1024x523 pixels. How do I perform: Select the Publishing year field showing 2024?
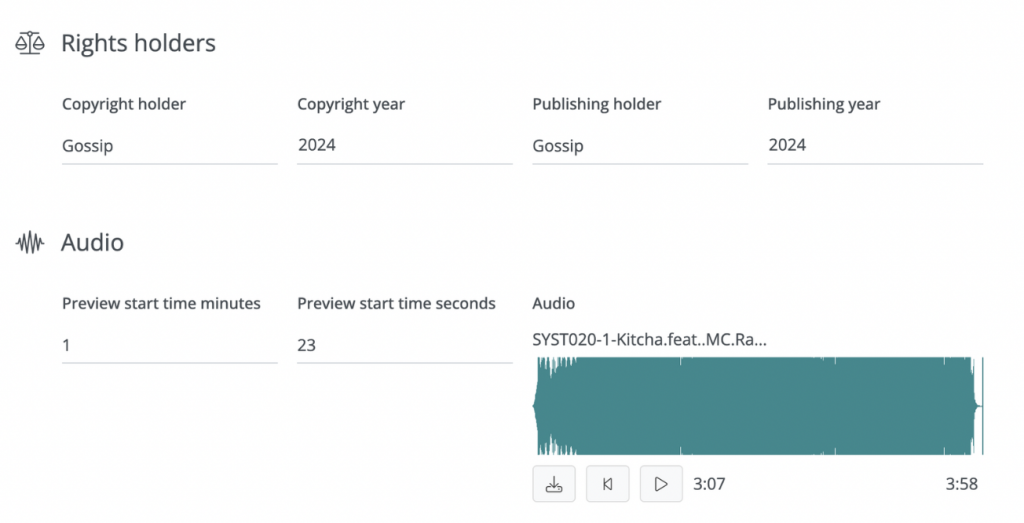[875, 146]
